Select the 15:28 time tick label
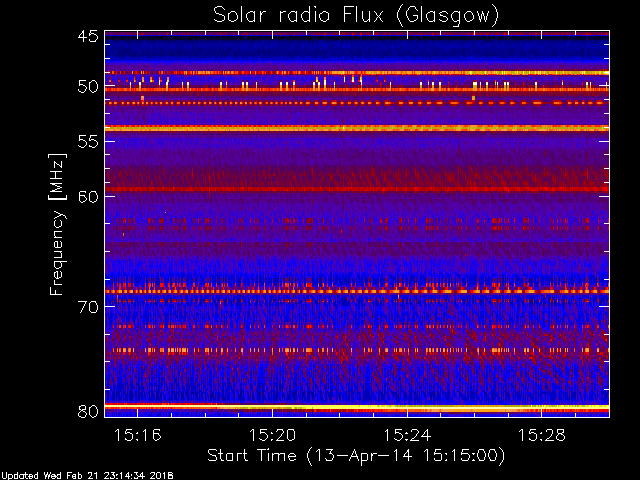The height and width of the screenshot is (480, 640). 542,435
